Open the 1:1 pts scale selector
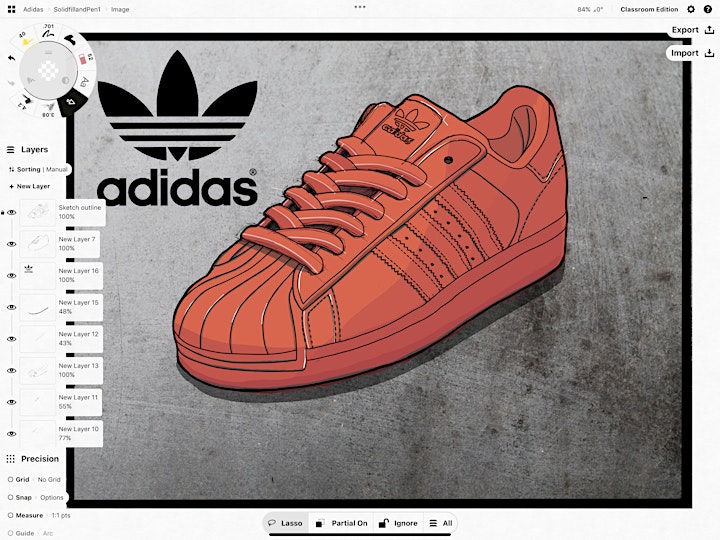 coord(61,515)
